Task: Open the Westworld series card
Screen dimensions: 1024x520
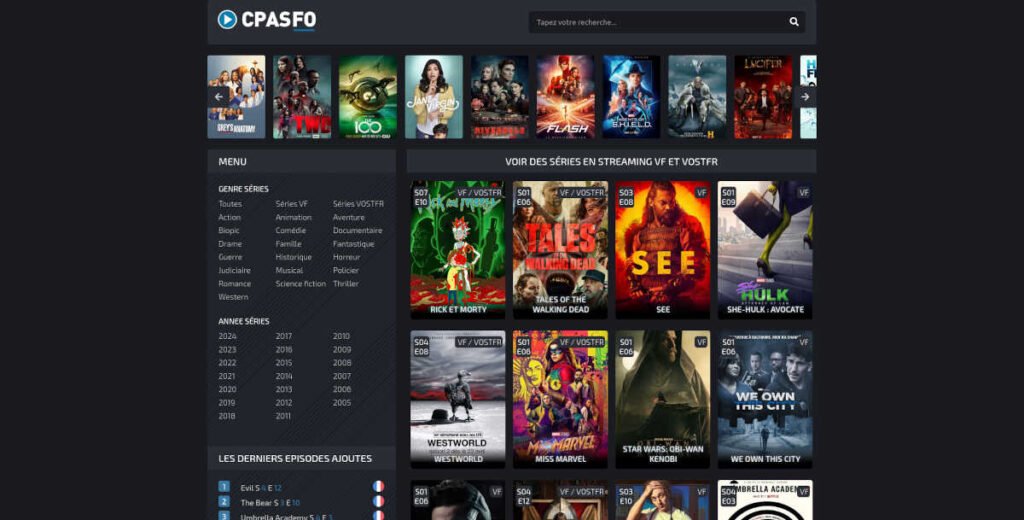Action: pyautogui.click(x=458, y=400)
